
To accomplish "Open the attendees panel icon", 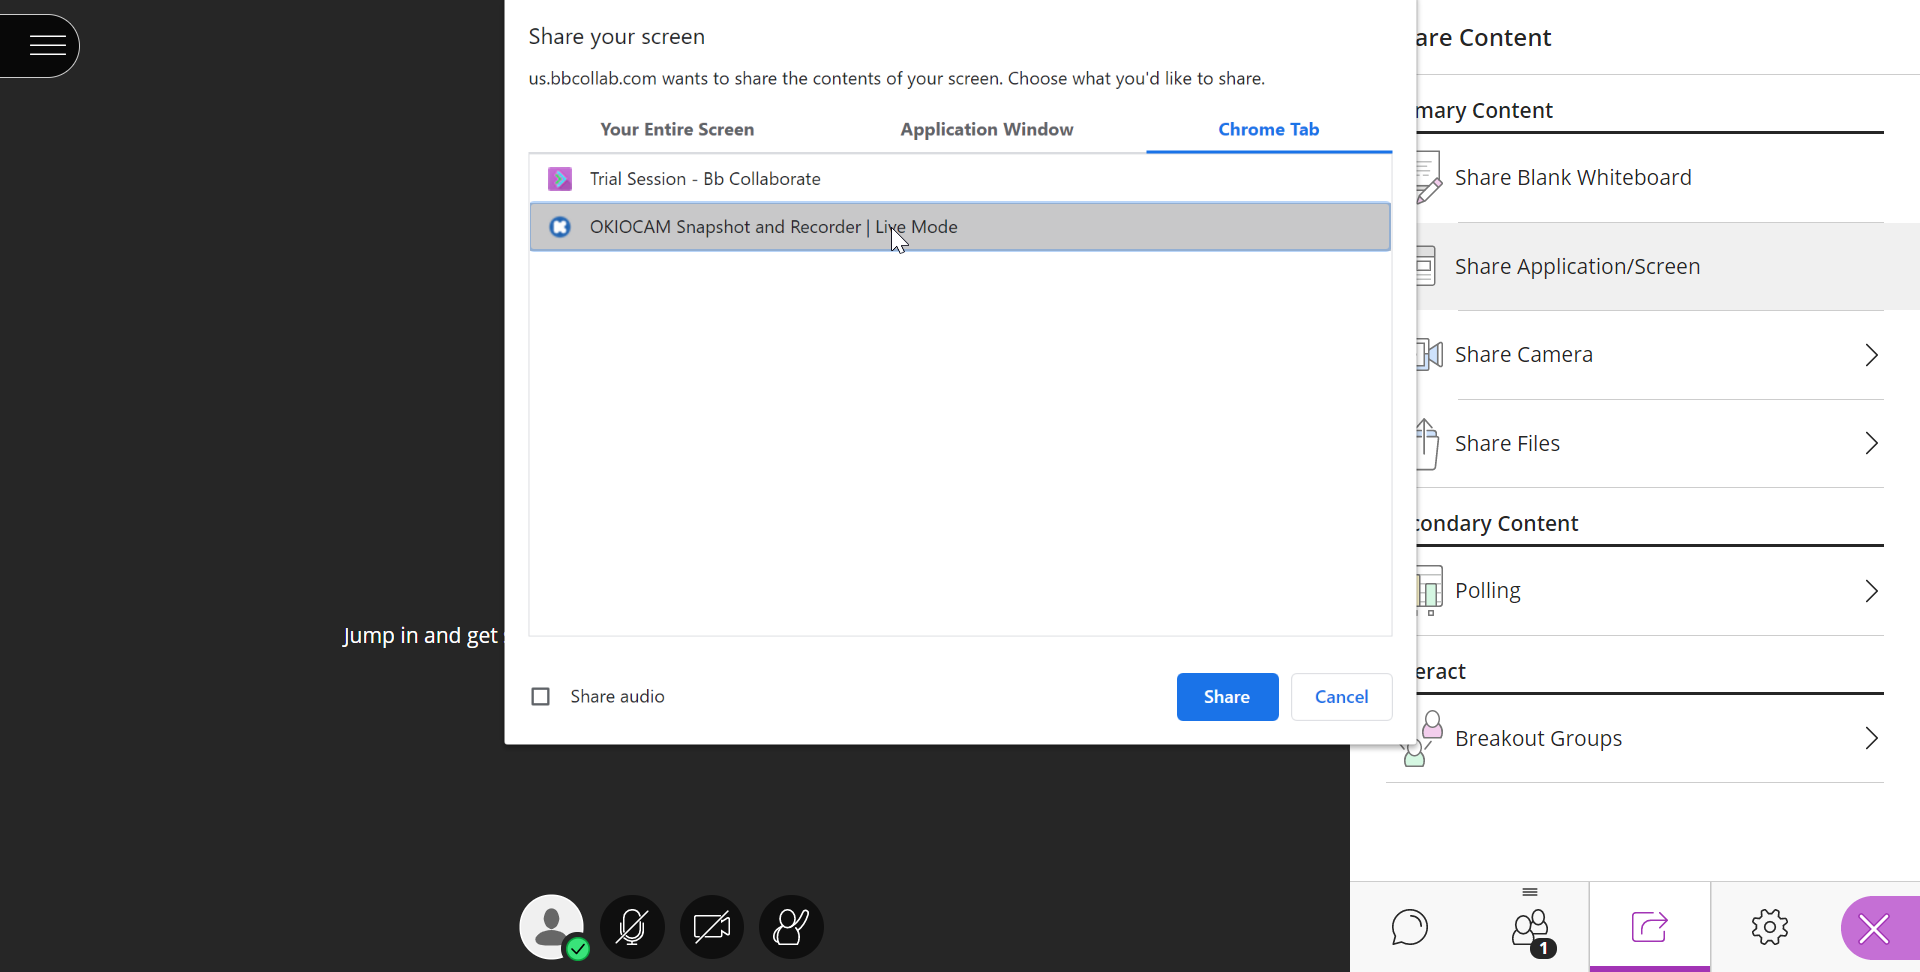I will point(1530,929).
